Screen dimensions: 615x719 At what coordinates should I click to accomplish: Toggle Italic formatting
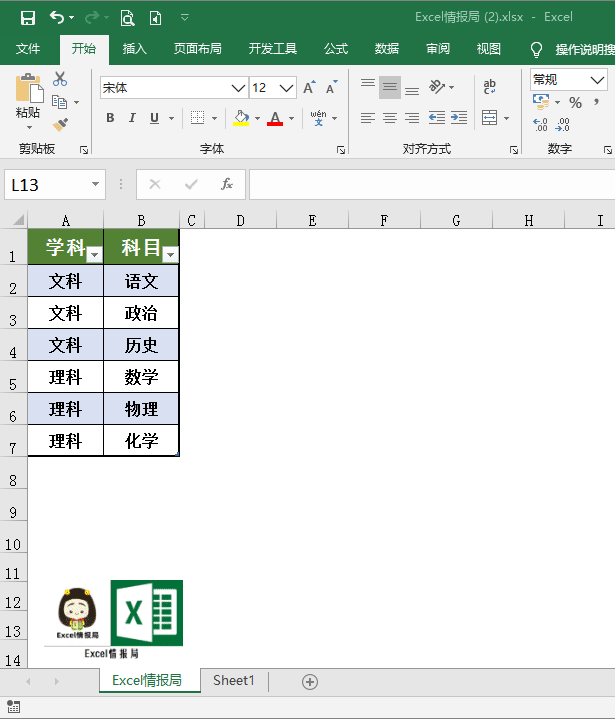coord(132,118)
